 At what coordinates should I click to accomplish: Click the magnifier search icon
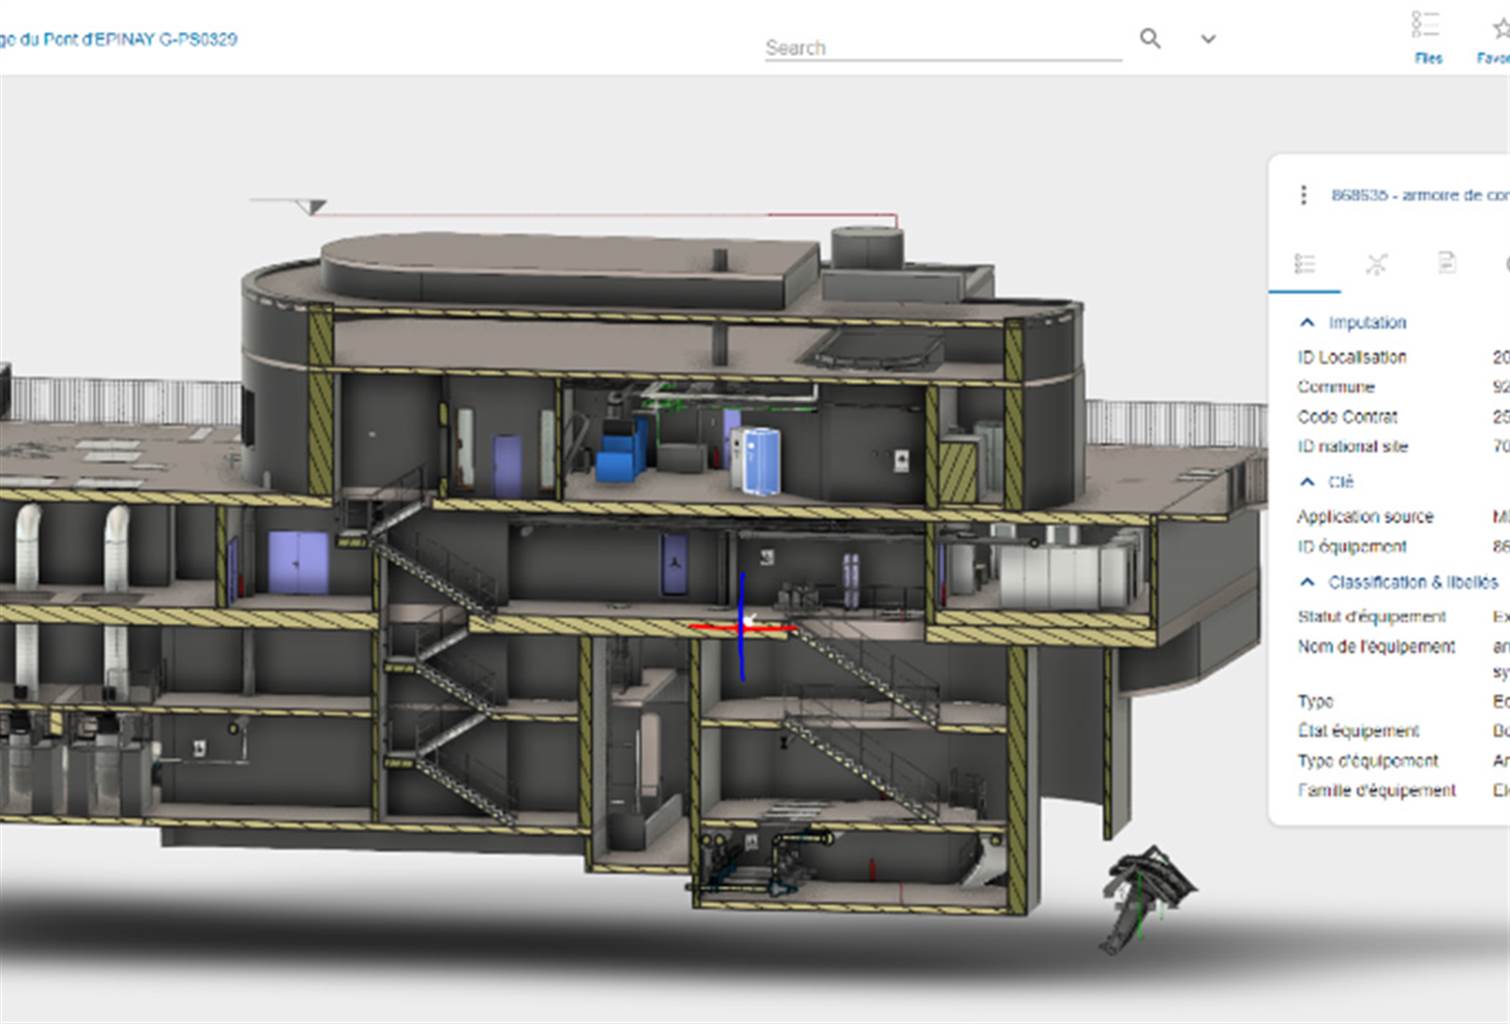point(1150,38)
